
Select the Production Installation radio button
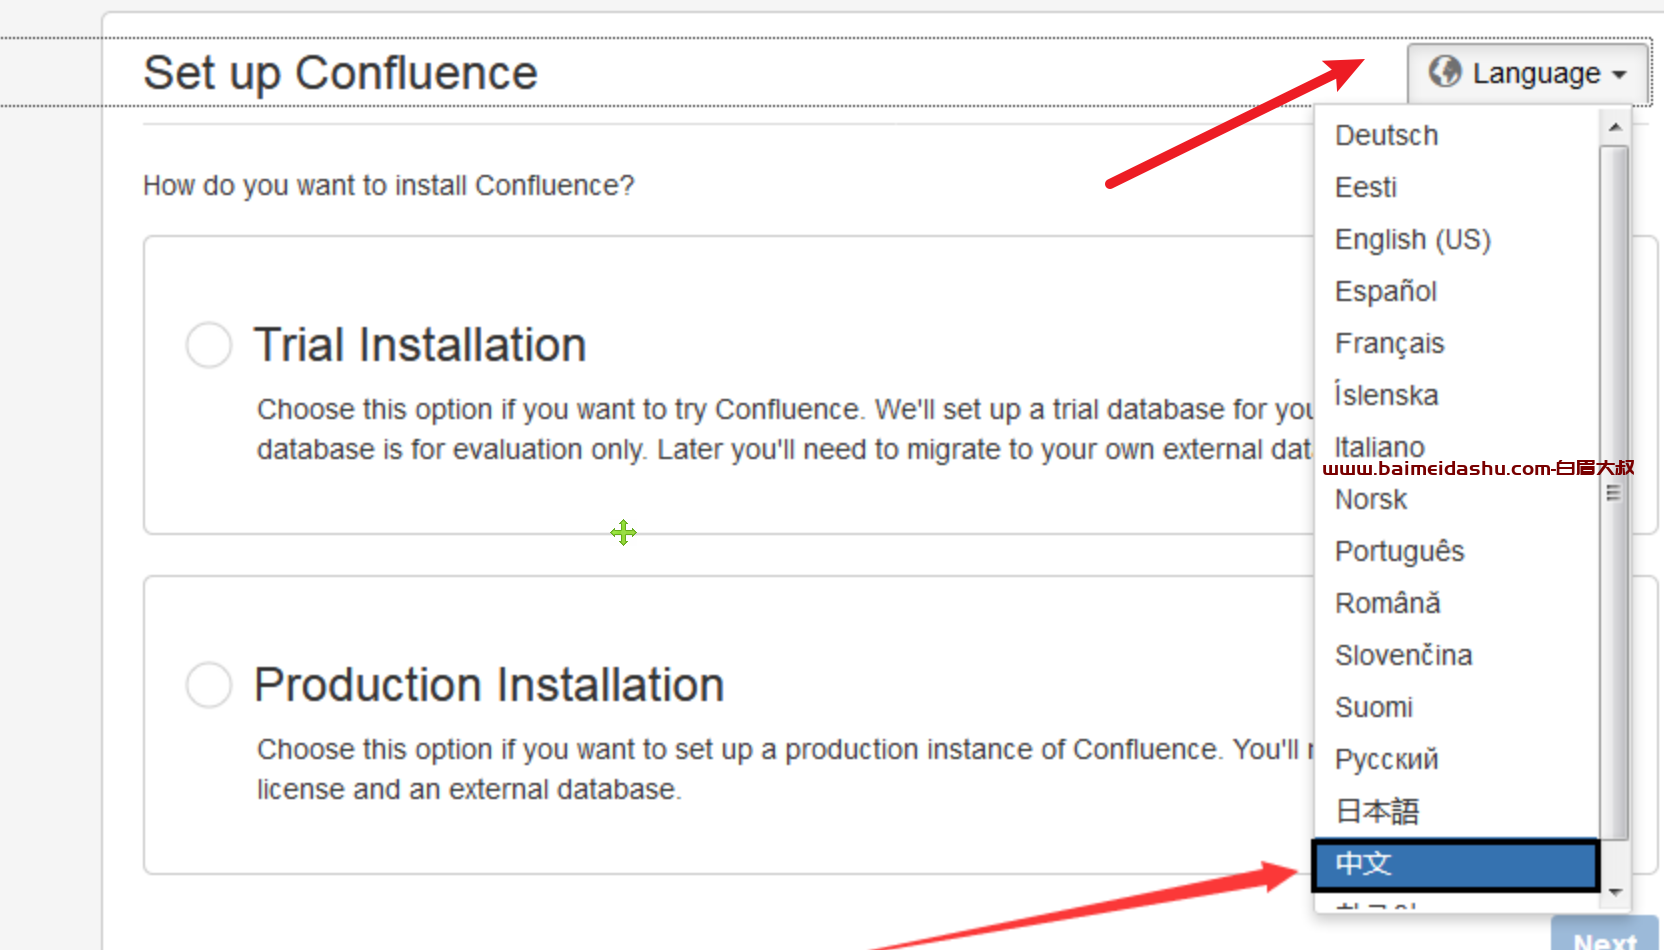(x=209, y=685)
